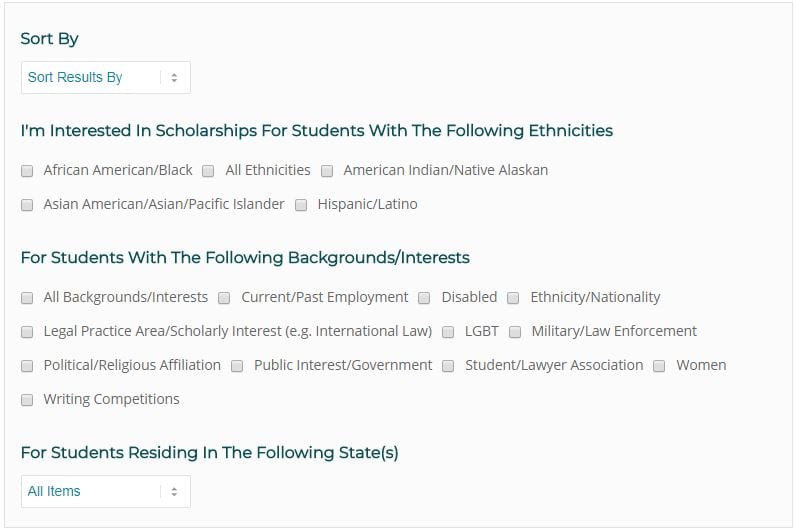Tick the All Ethnicities checkbox
Viewport: 796px width, 532px height.
tap(208, 171)
